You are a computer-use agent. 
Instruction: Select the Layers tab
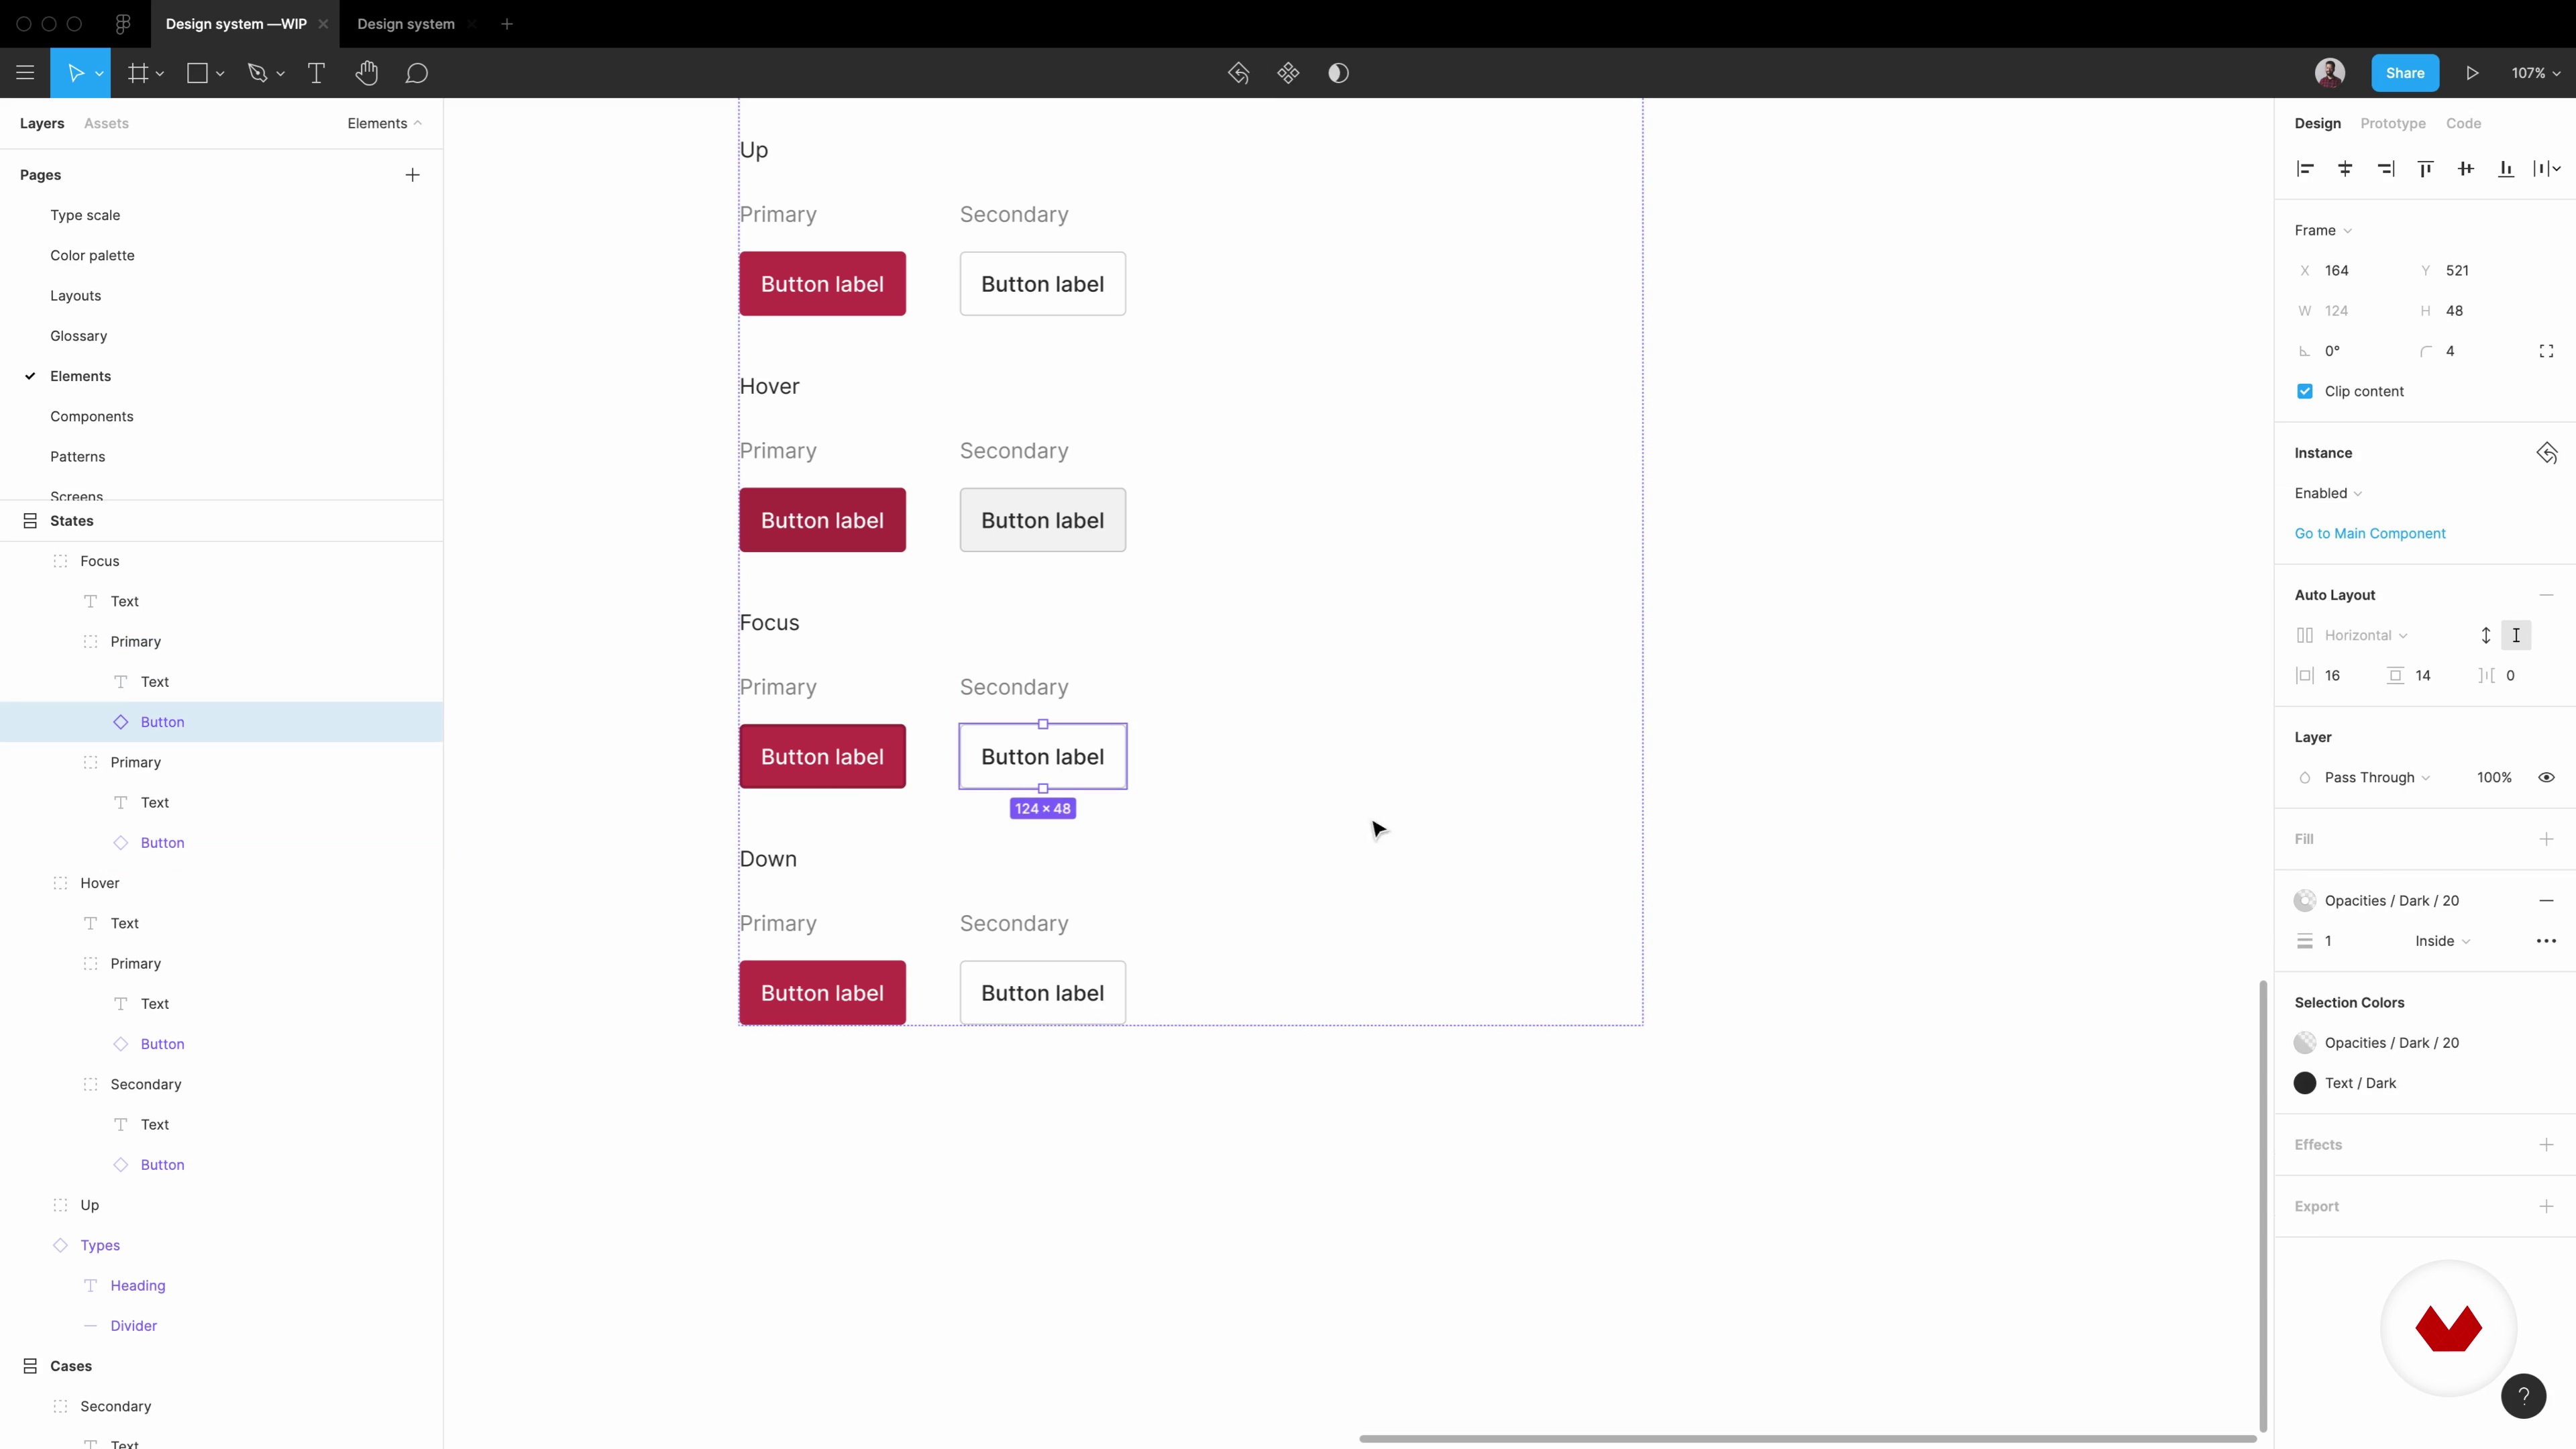tap(42, 123)
